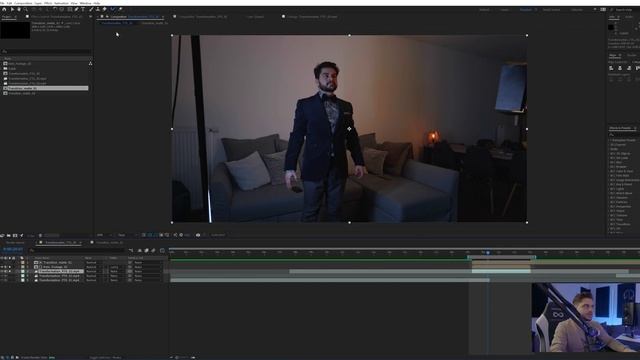Click the timeline composition mini-flowchart icon
This screenshot has width=640, height=360.
131,250
